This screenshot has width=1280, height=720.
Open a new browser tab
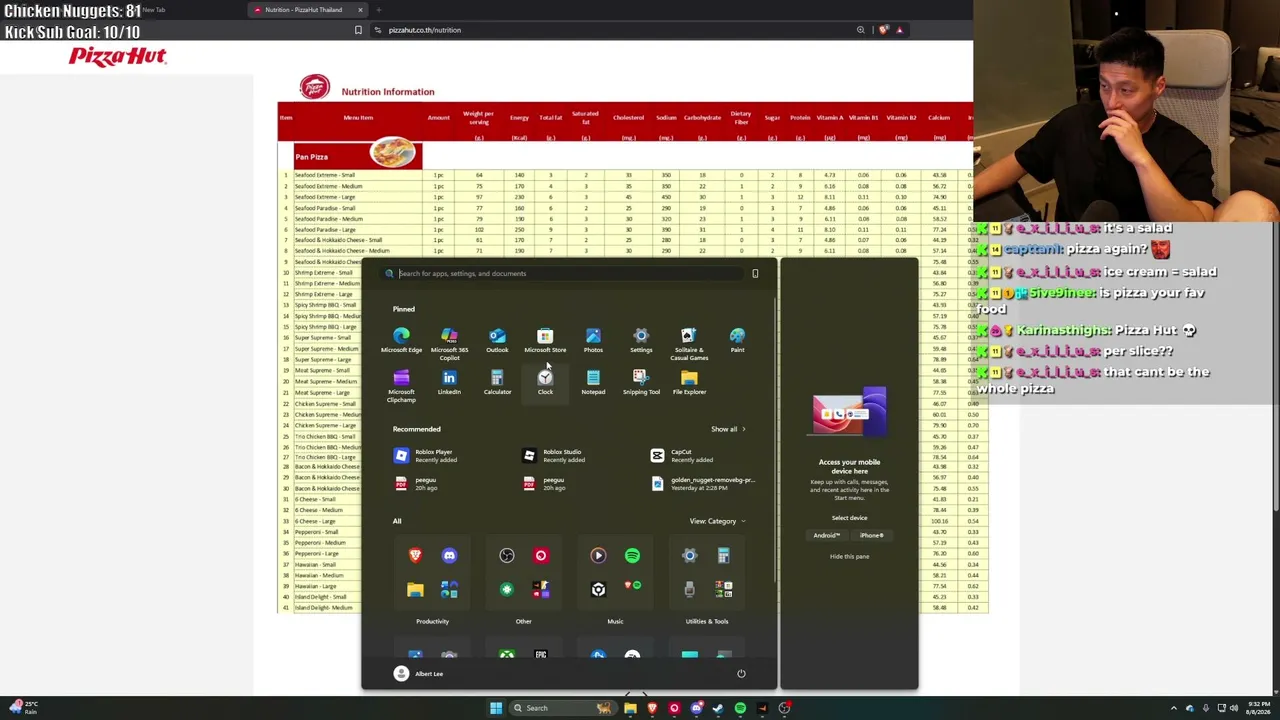click(x=377, y=10)
